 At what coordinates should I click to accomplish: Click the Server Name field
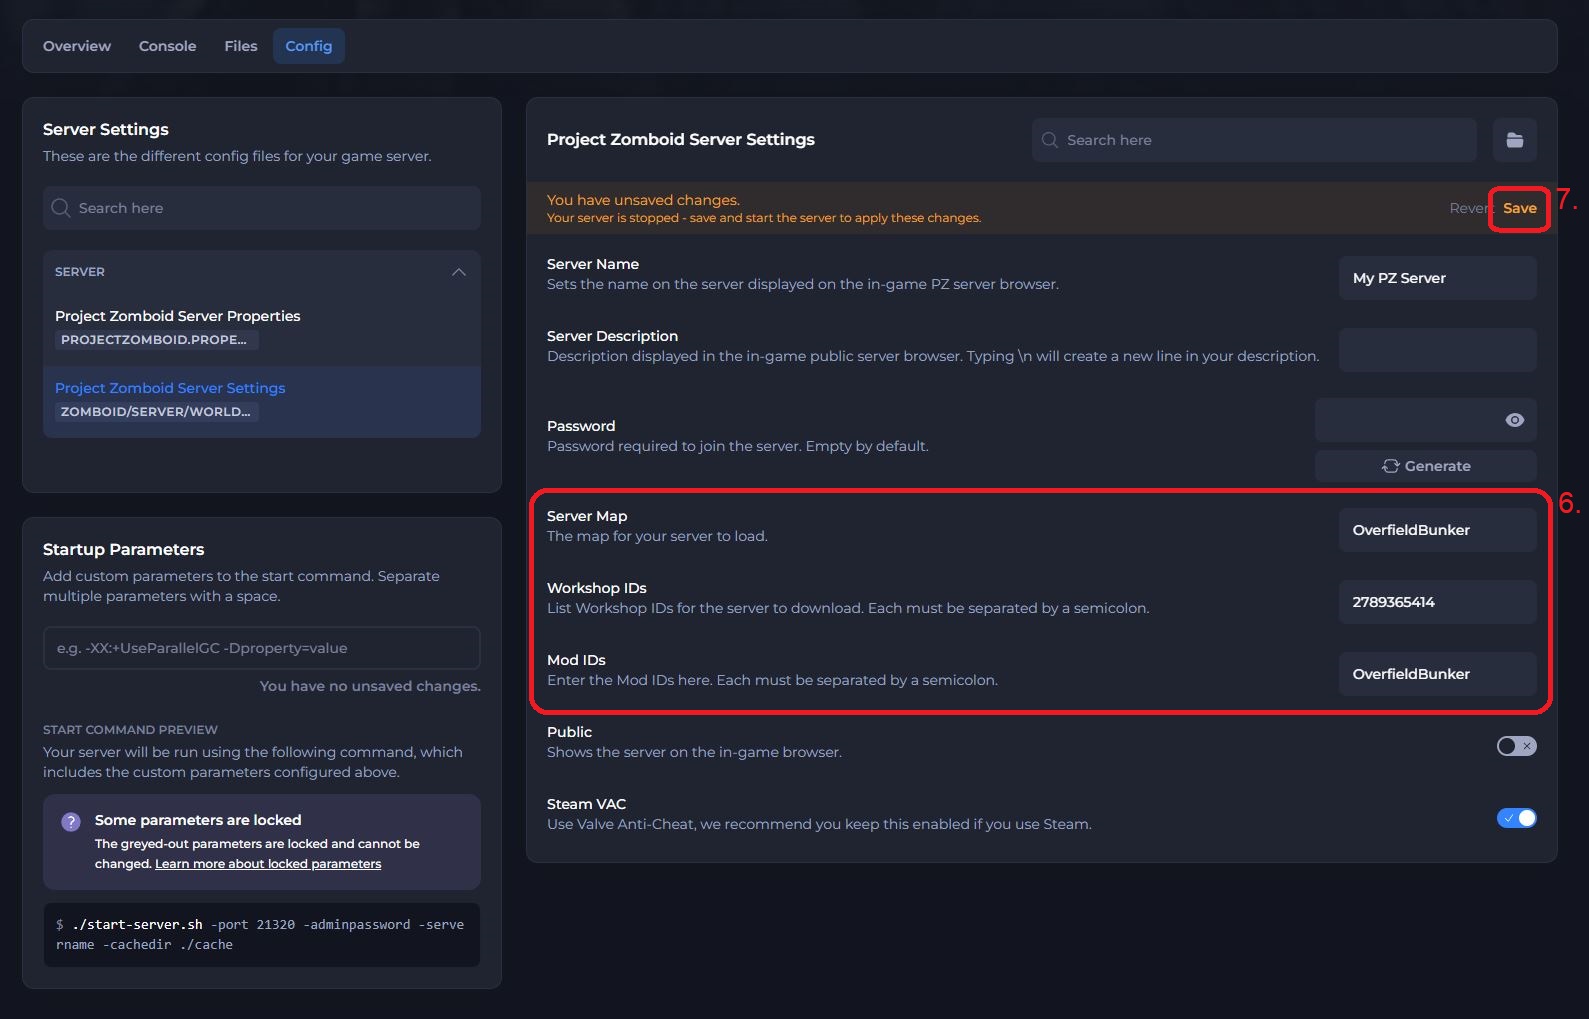[x=1437, y=278]
